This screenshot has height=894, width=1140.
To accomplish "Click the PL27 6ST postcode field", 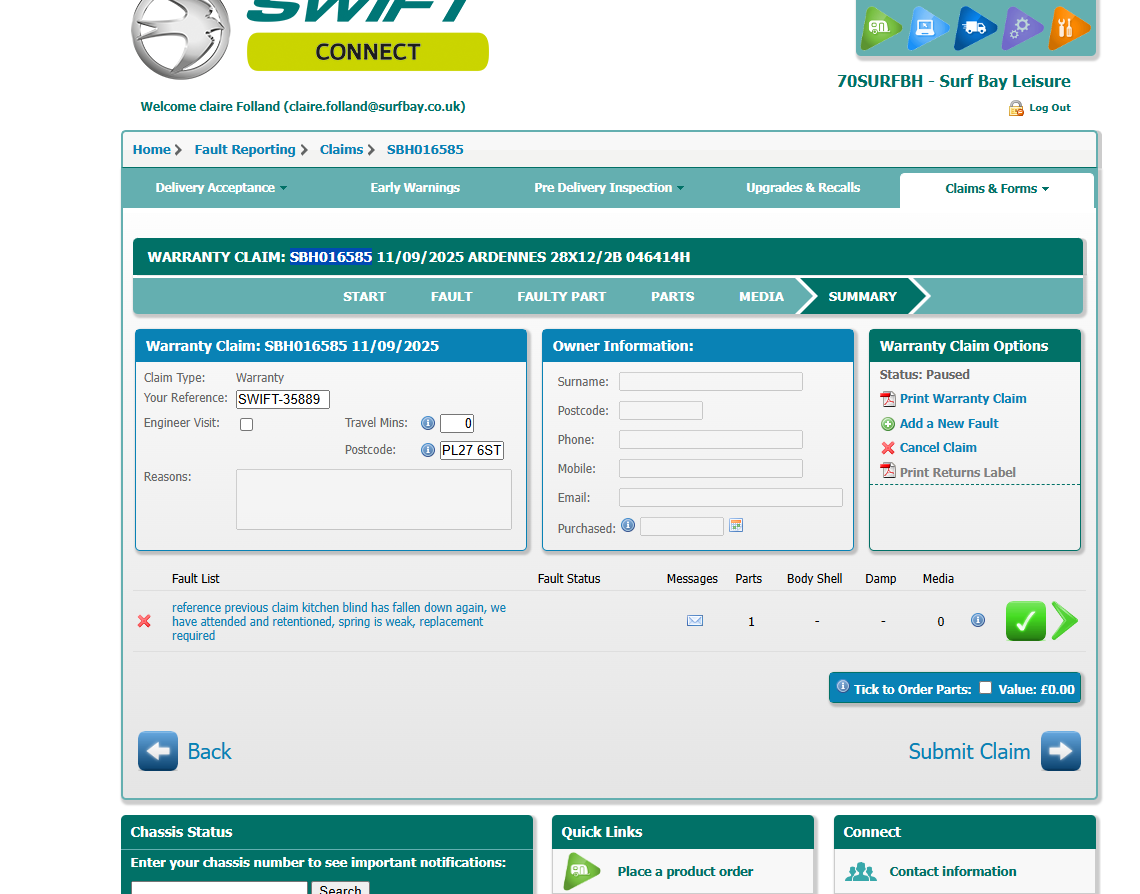I will point(472,450).
